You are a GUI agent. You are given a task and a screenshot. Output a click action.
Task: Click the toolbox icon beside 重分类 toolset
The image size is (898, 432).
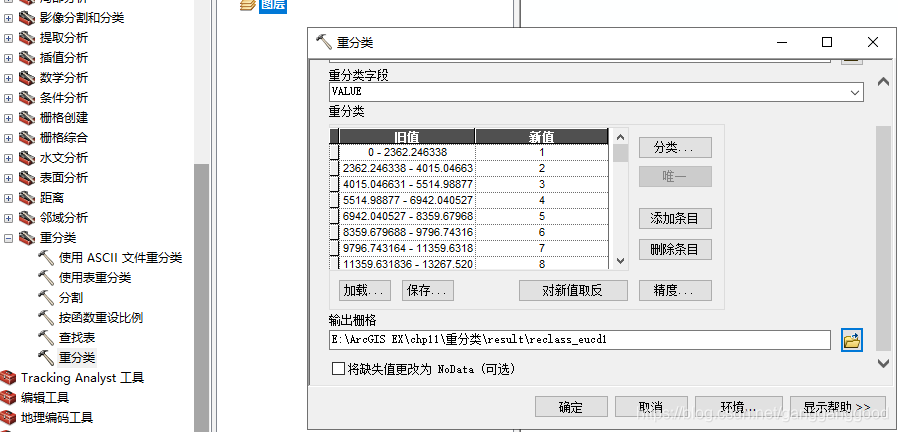(26, 238)
